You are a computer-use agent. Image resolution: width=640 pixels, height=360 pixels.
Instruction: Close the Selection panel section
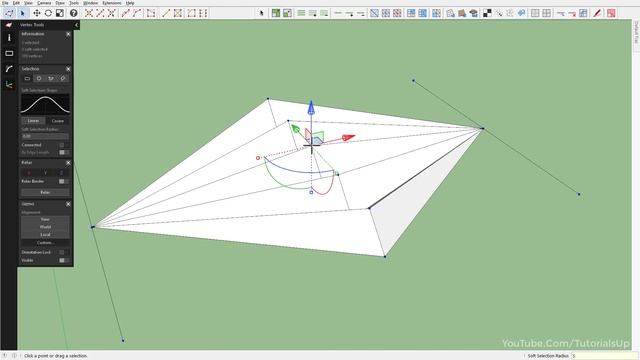point(68,69)
